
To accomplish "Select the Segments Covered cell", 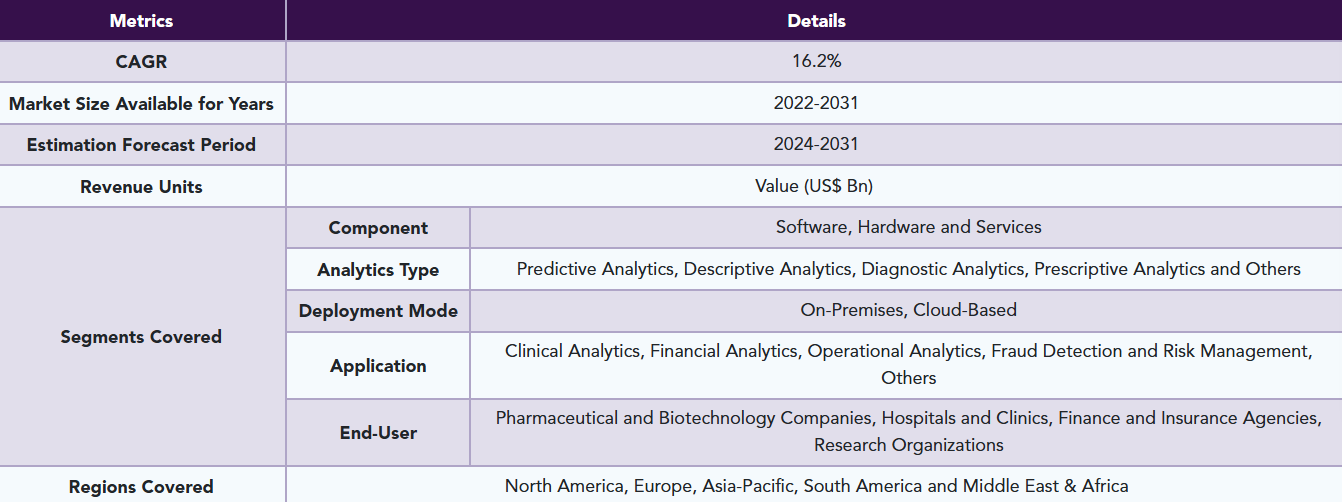I will (x=141, y=337).
